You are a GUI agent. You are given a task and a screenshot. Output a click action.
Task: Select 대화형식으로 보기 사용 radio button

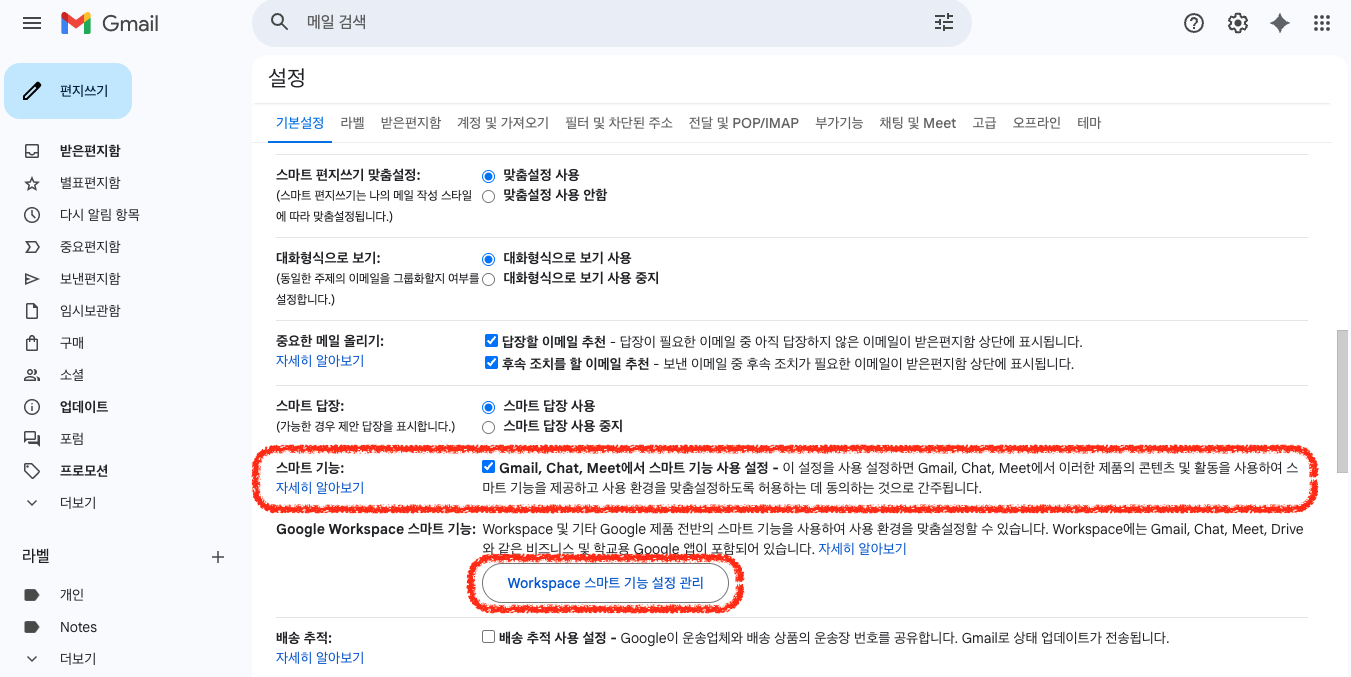[489, 258]
